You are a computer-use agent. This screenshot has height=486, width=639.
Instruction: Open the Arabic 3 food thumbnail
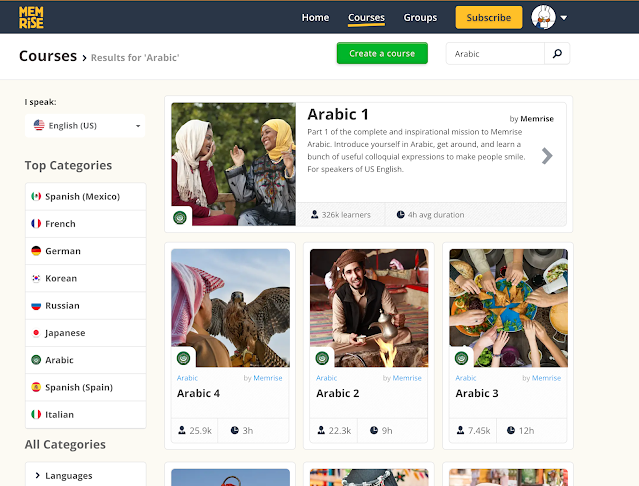(508, 308)
